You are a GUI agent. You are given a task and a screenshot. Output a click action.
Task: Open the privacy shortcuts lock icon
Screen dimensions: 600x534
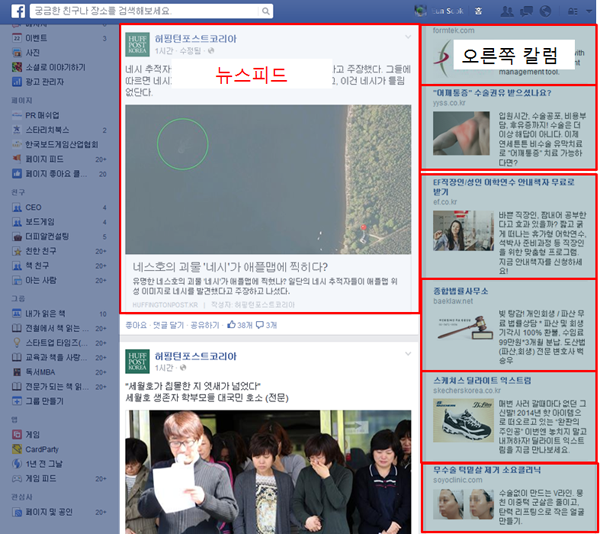point(573,11)
